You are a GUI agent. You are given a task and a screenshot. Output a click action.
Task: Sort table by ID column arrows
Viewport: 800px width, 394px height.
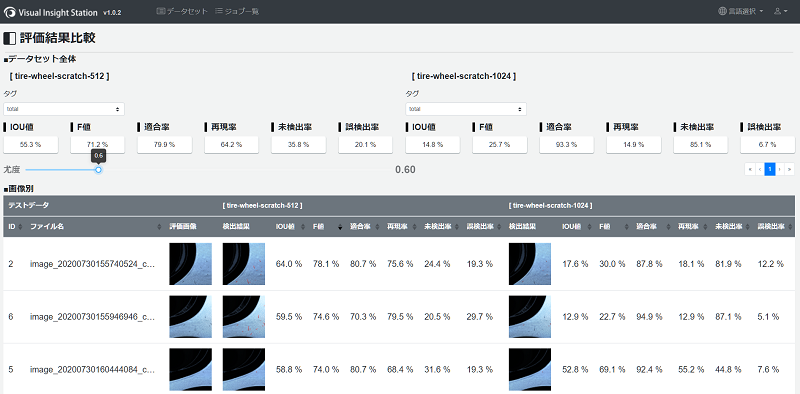point(20,226)
